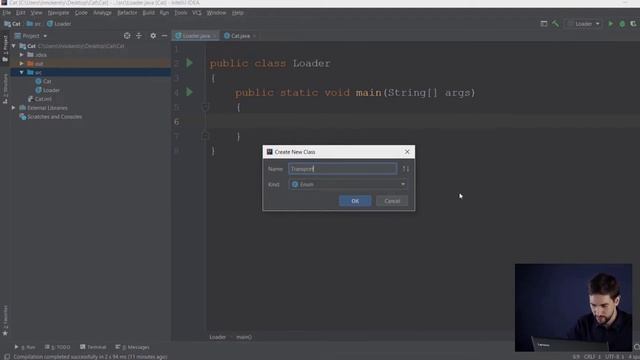Open the Project side tool window tab
The height and width of the screenshot is (360, 640).
(x=5, y=48)
